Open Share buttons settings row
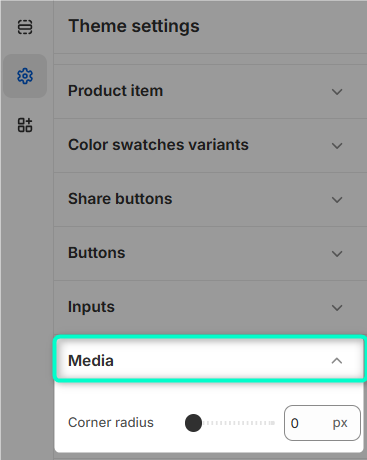 210,199
